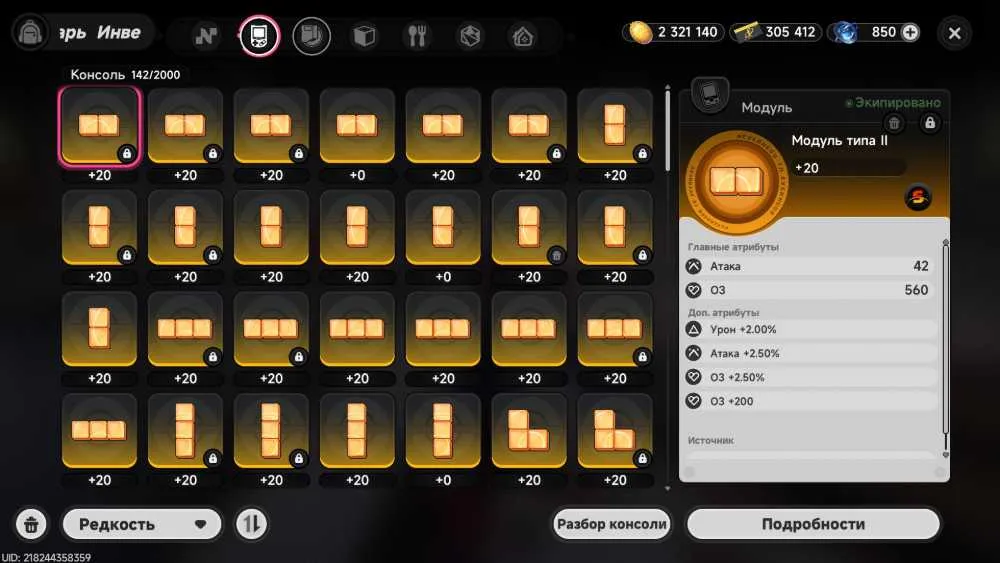Click the UID 218244358359 text
This screenshot has height=563, width=1000.
[x=46, y=557]
